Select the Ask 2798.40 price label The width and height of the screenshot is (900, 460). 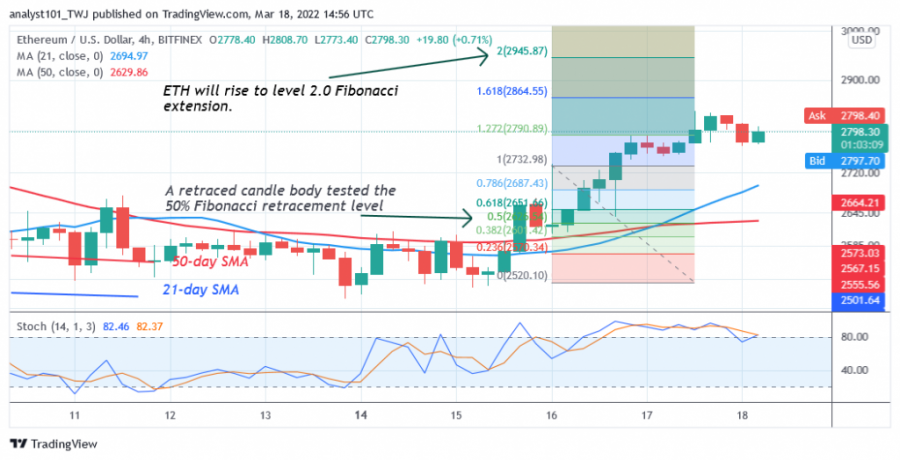point(844,116)
